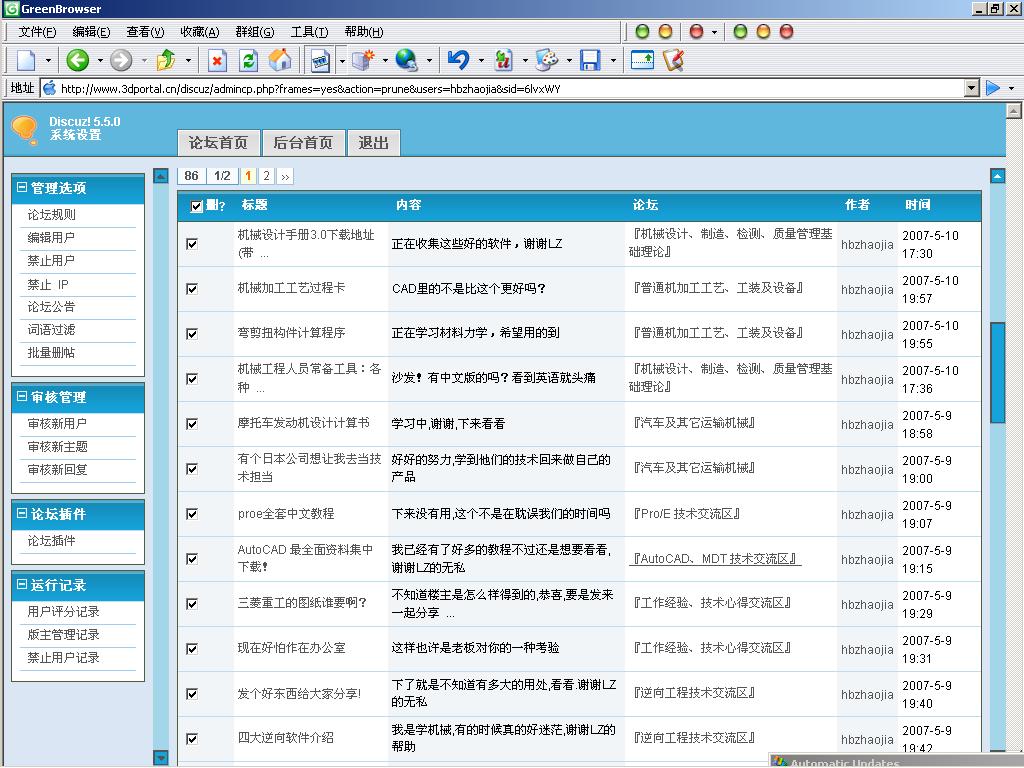1024x768 pixels.
Task: Open the 文件(F) menu
Action: 37,31
